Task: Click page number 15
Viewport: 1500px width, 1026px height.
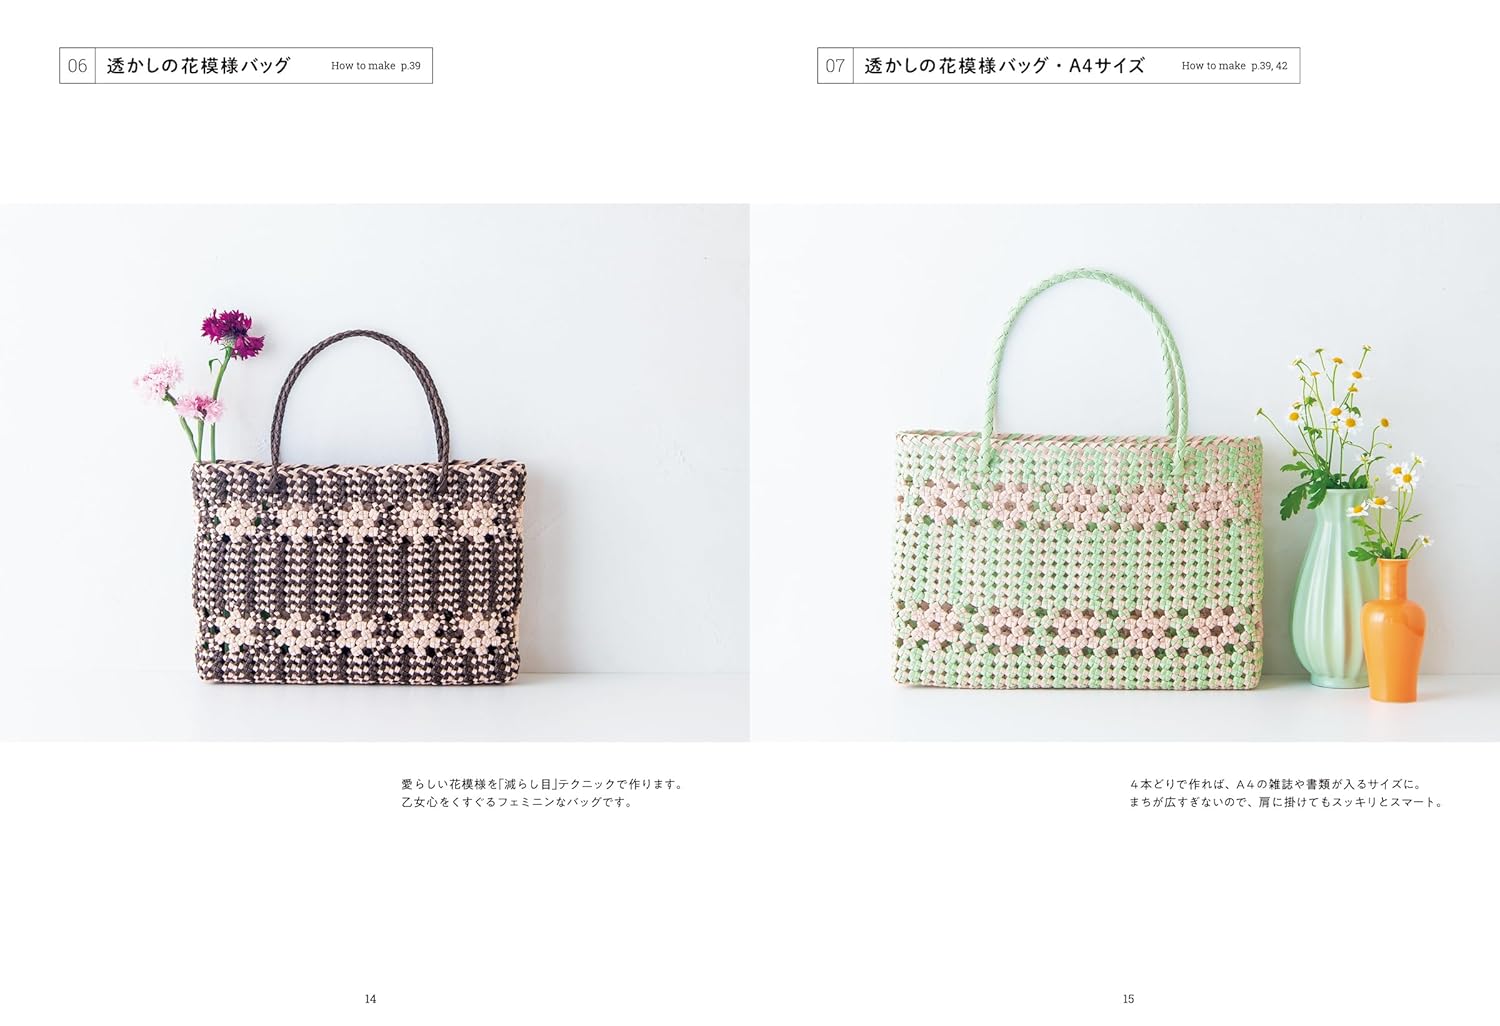Action: (x=1128, y=999)
